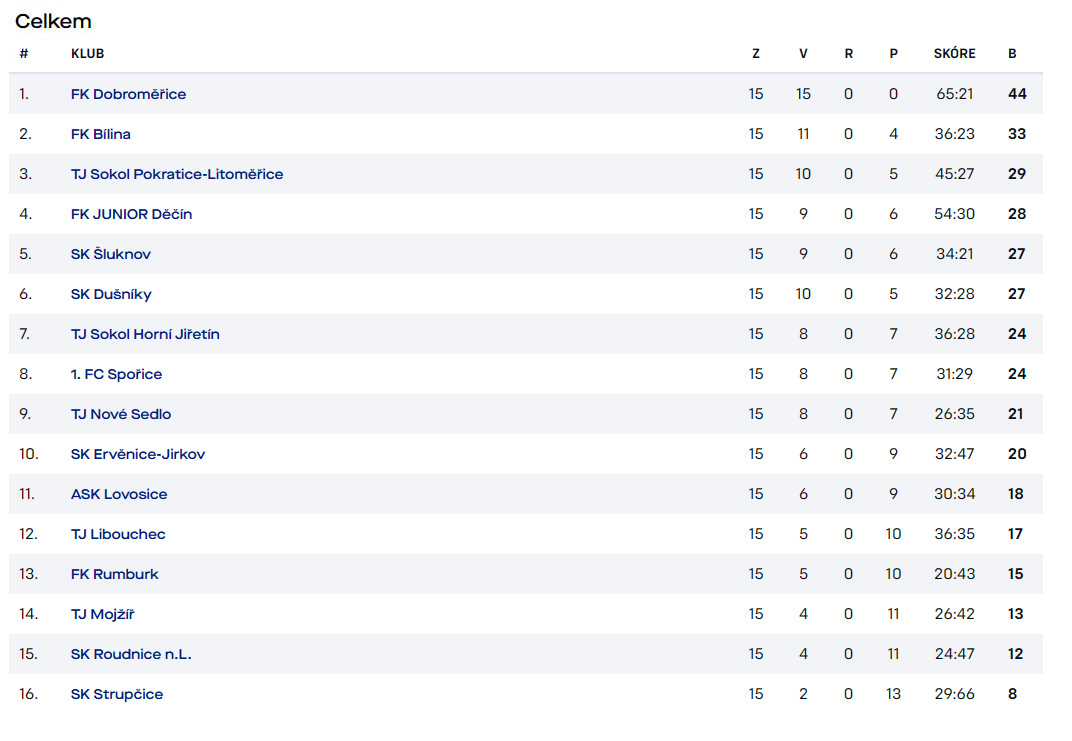Click the SK Strupčice team link
The height and width of the screenshot is (741, 1072).
117,694
